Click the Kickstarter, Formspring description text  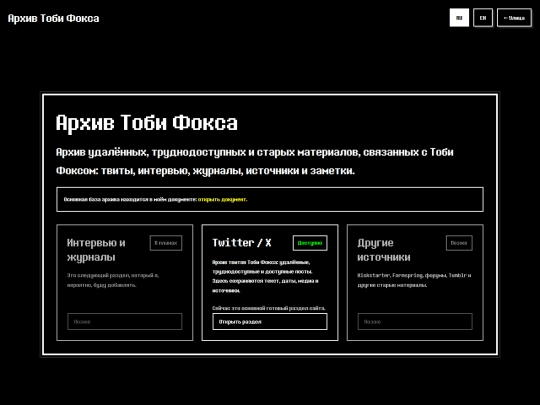click(414, 280)
